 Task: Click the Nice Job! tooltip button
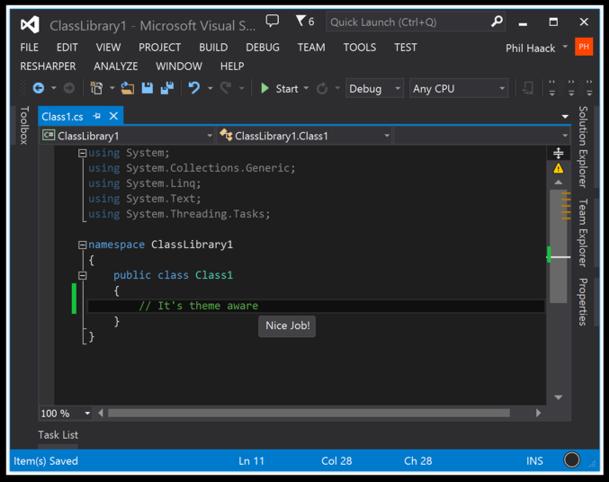coord(287,326)
